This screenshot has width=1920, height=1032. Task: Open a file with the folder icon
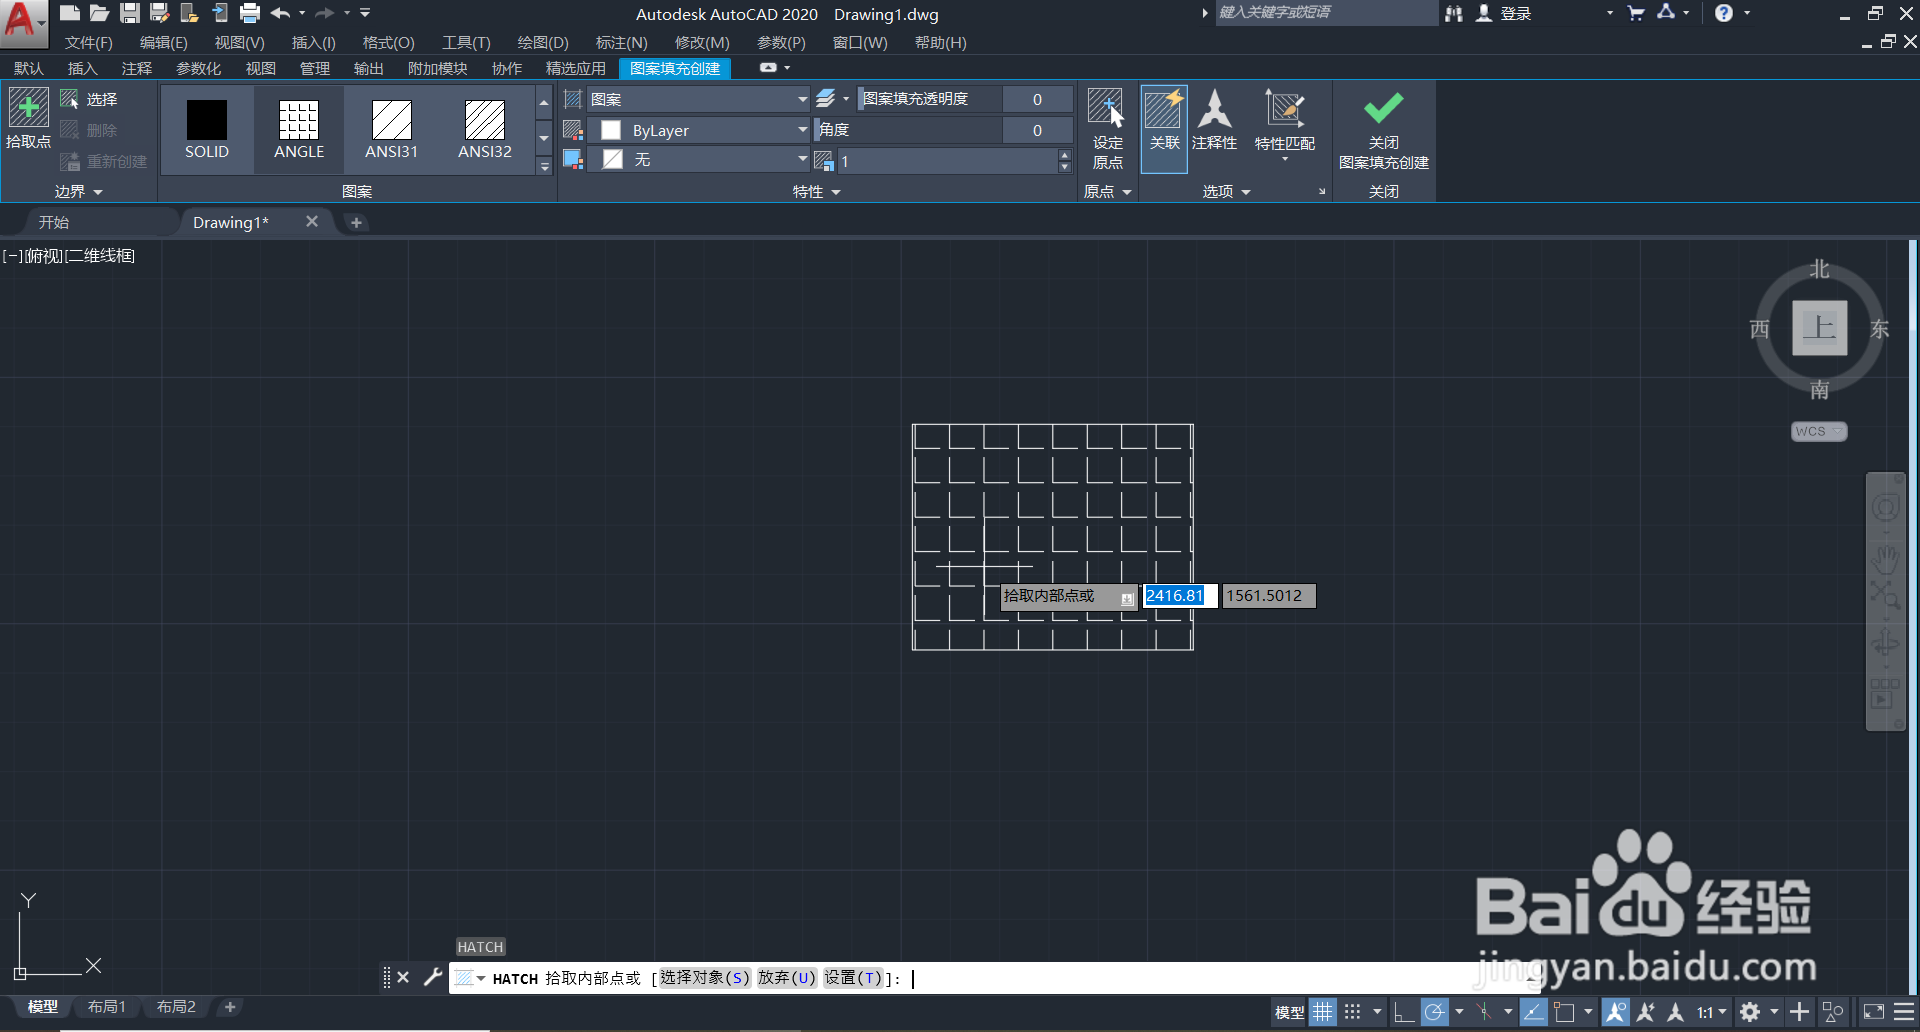click(x=99, y=13)
